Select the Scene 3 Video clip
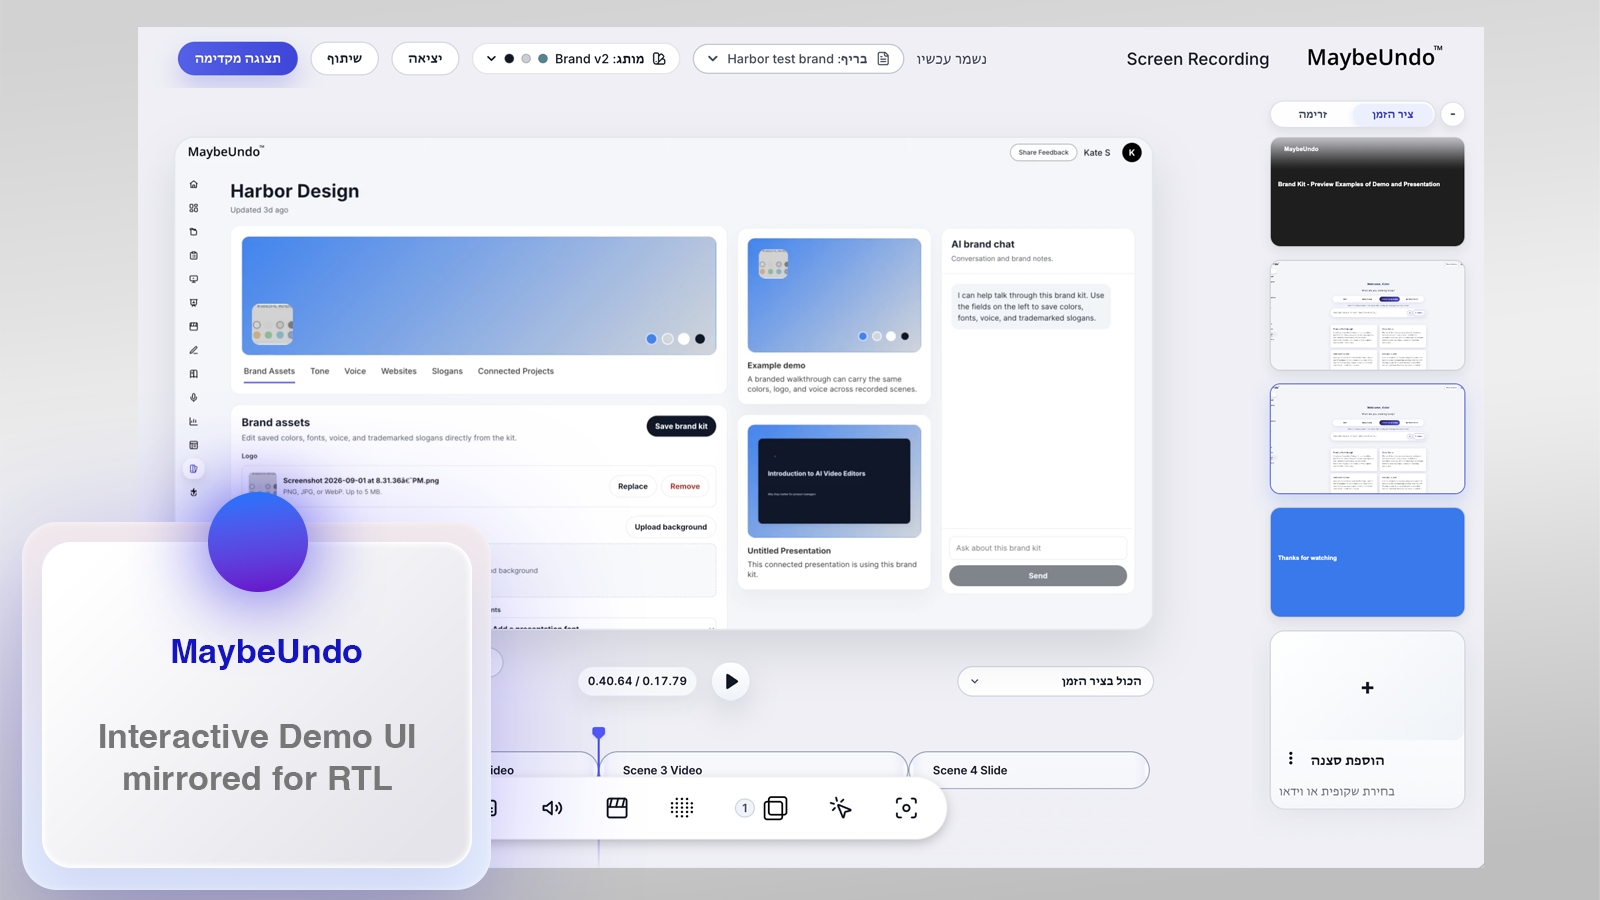 click(x=753, y=770)
